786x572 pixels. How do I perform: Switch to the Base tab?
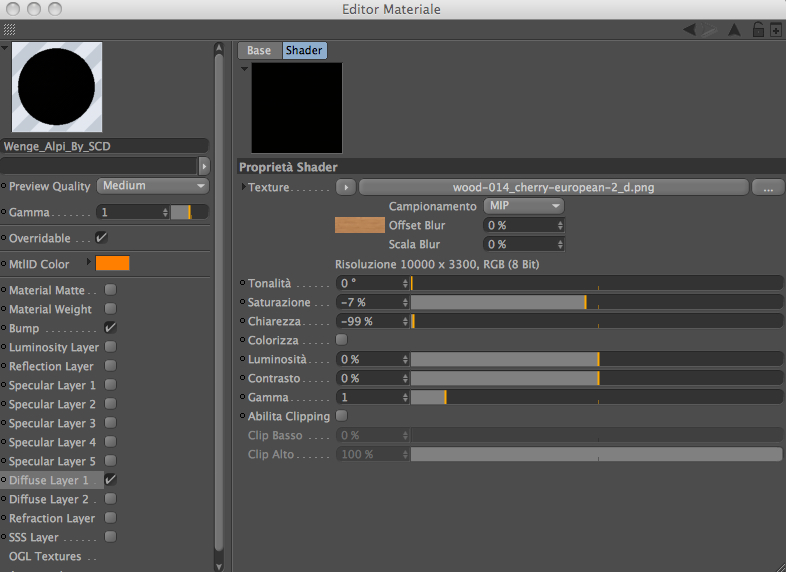coord(259,51)
